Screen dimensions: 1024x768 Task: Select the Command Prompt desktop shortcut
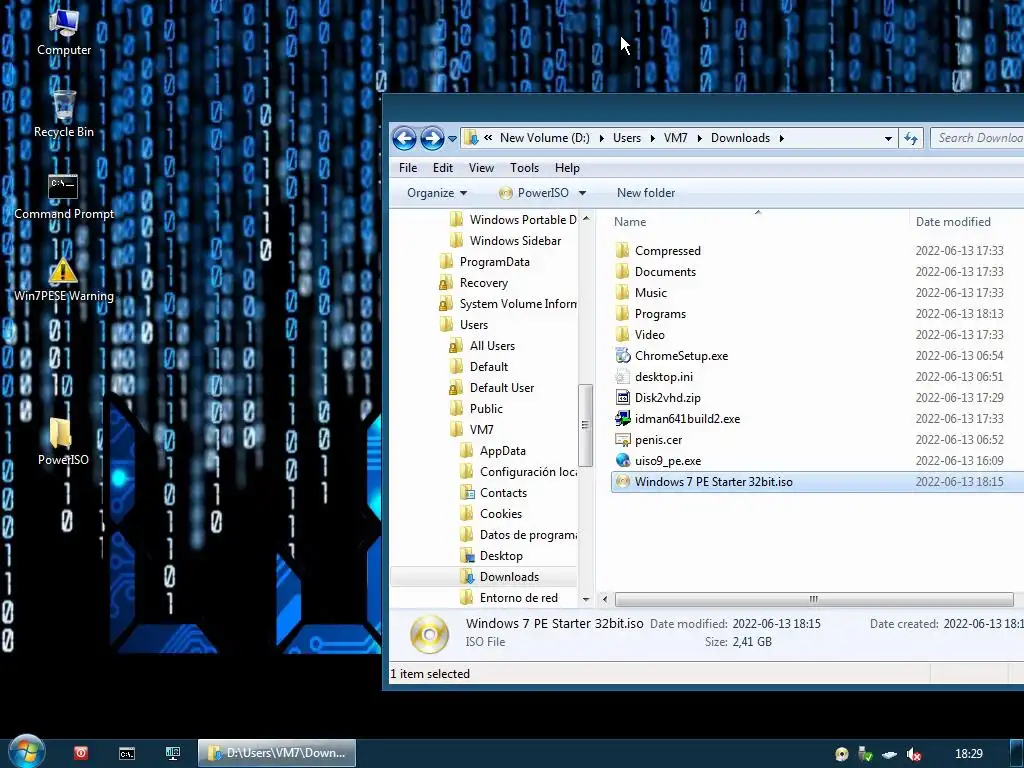63,197
